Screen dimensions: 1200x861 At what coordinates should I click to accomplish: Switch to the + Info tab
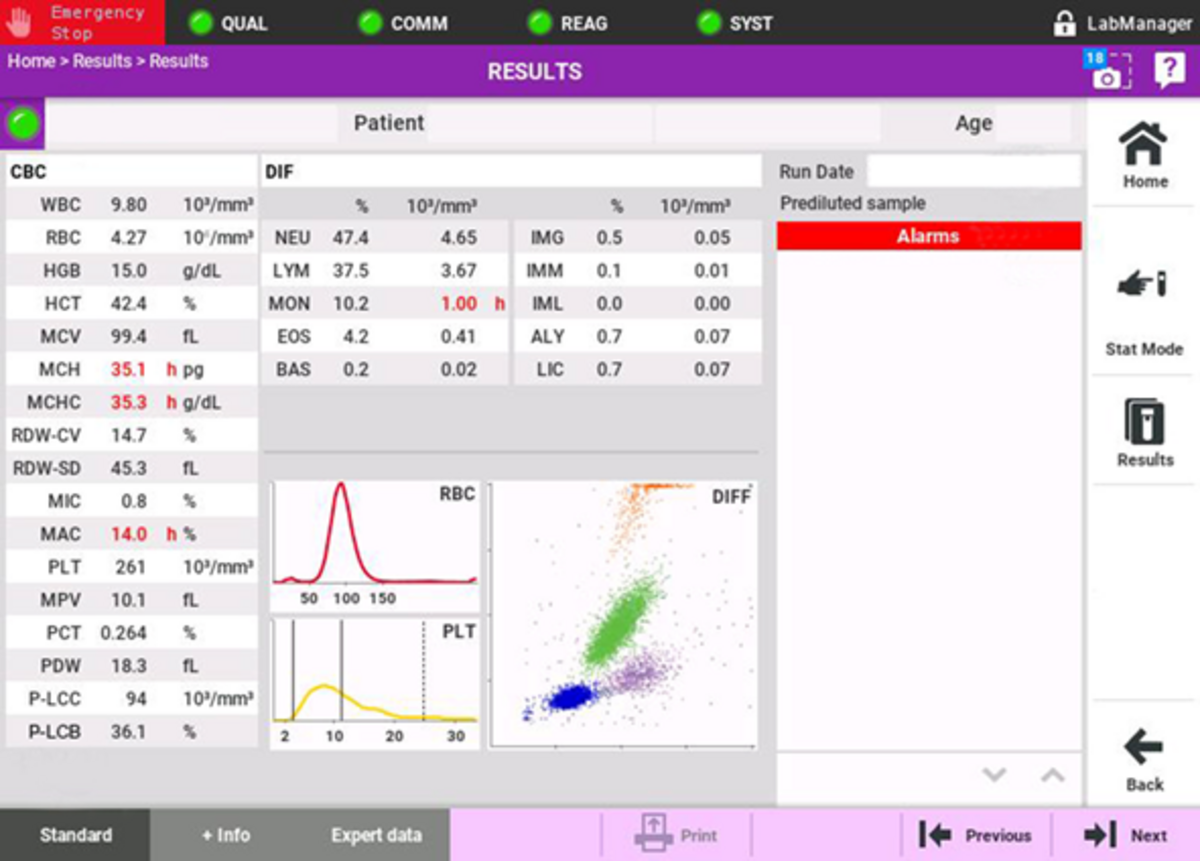227,834
